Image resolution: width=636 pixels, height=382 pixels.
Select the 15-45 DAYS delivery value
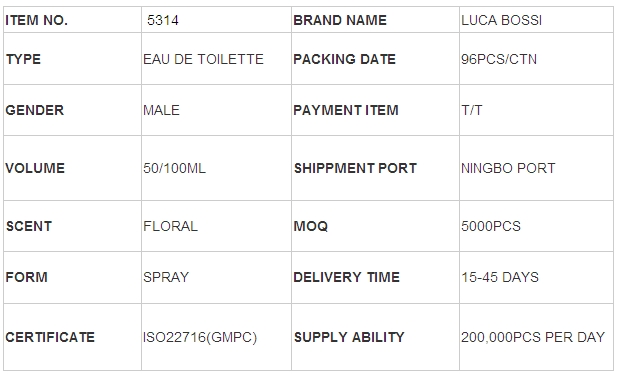point(500,277)
